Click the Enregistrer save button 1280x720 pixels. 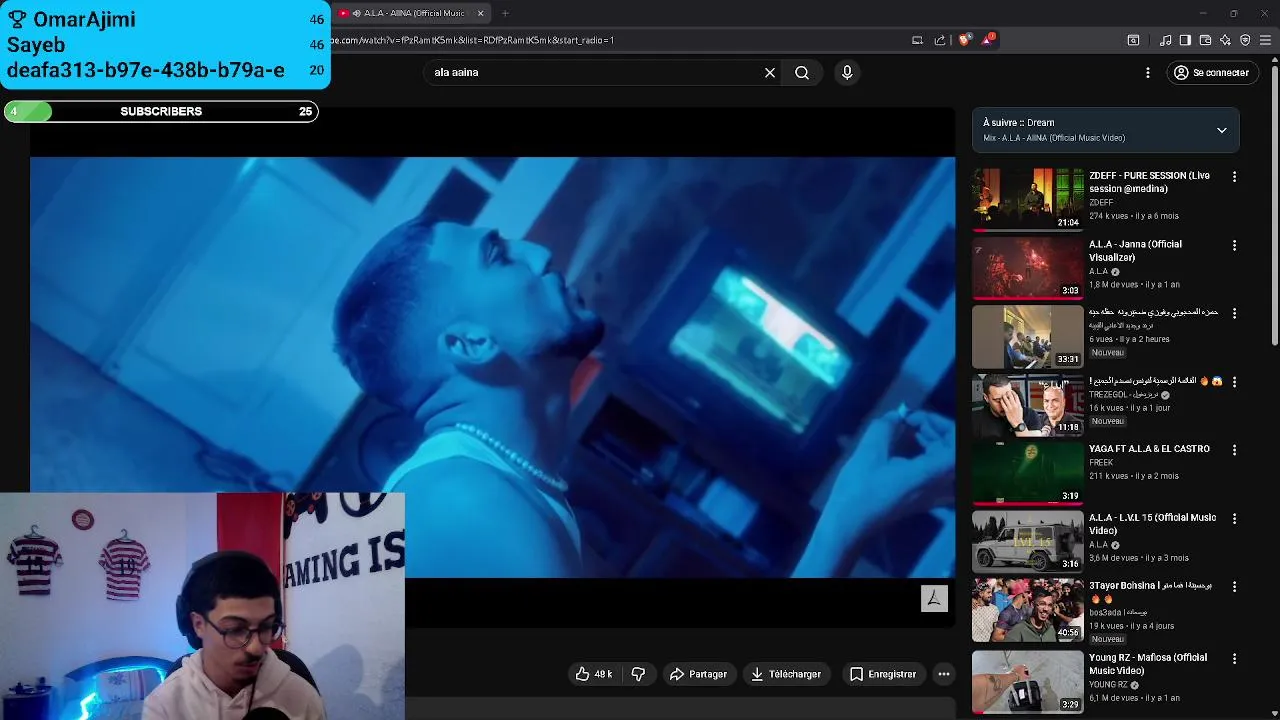pos(883,674)
